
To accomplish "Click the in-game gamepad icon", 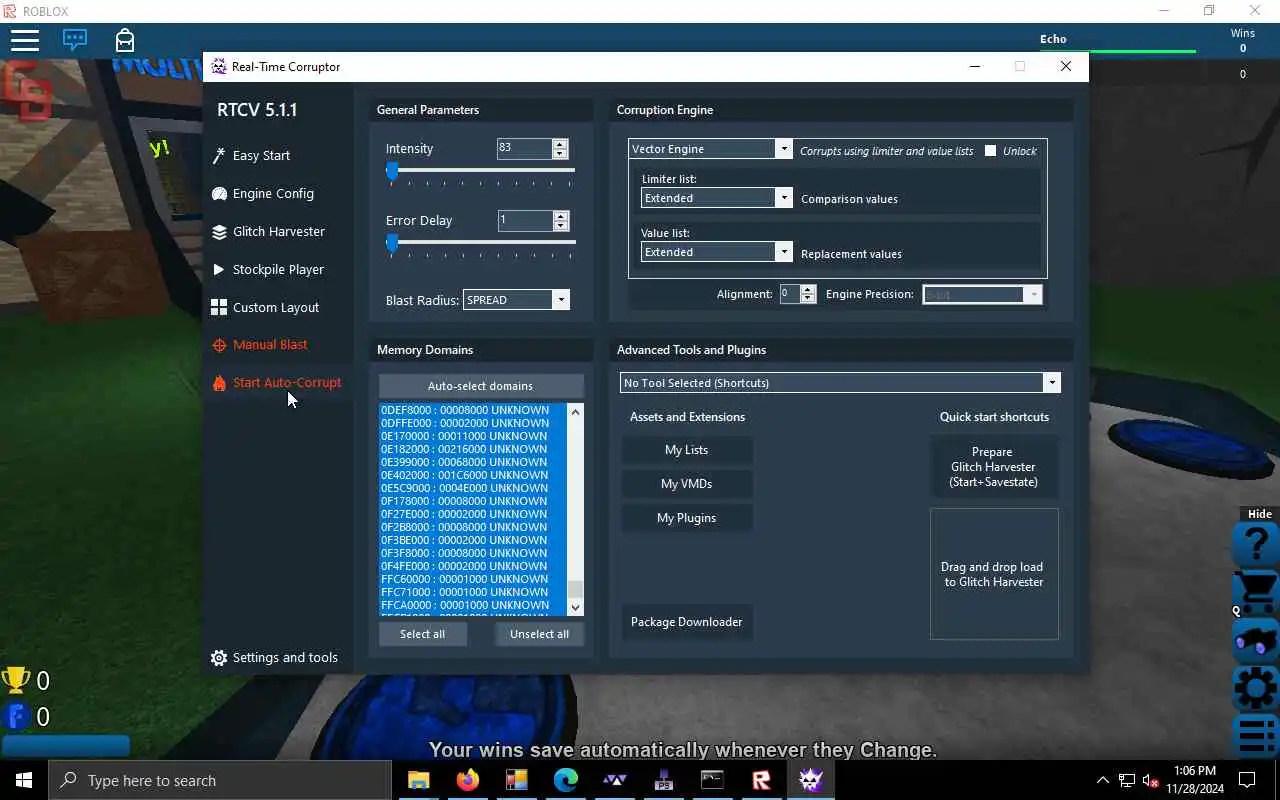I will click(1255, 640).
